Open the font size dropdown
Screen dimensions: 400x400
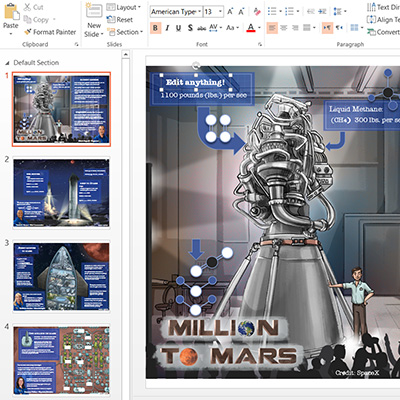point(220,12)
